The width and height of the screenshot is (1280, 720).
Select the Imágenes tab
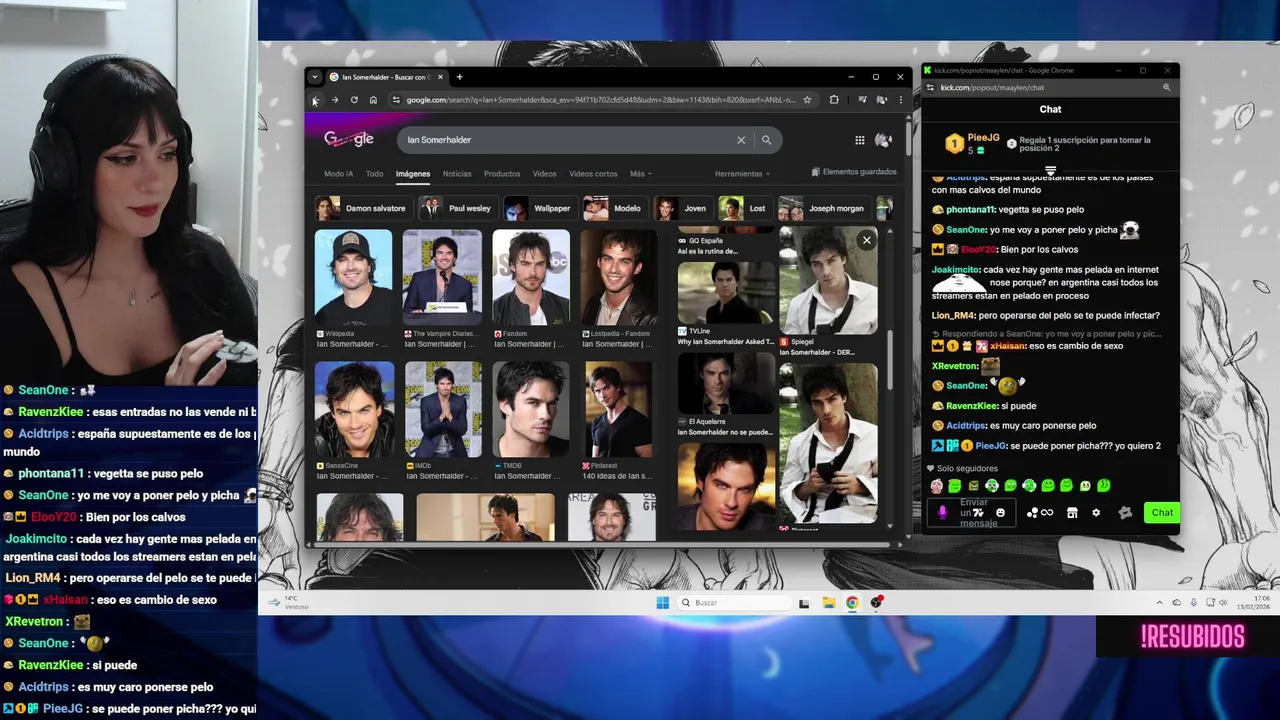(x=412, y=174)
